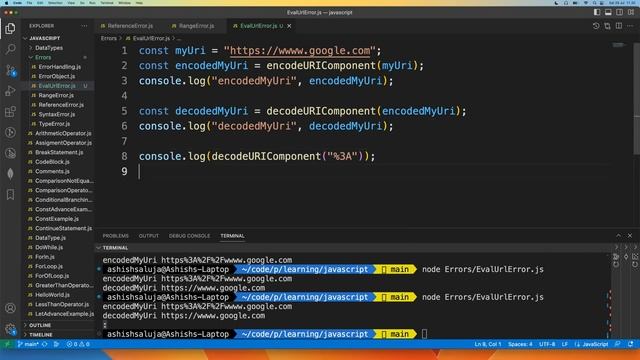The height and width of the screenshot is (360, 640).
Task: Click JavaScript language mode in status bar
Action: pos(592,344)
